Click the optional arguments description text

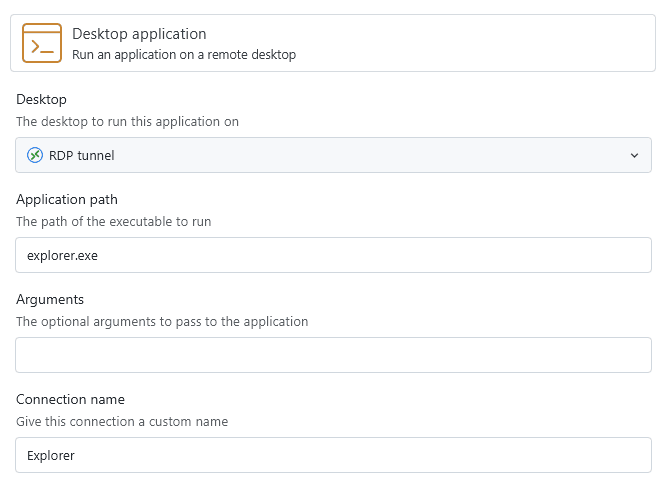162,322
